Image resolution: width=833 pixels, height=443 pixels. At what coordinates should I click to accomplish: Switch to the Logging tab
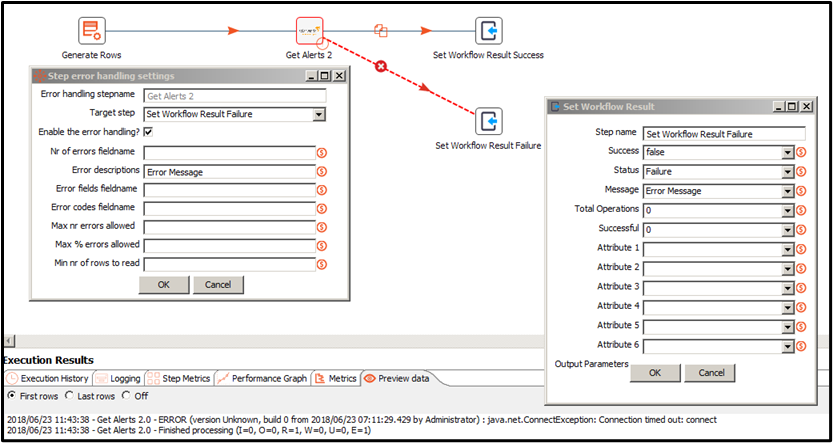119,379
